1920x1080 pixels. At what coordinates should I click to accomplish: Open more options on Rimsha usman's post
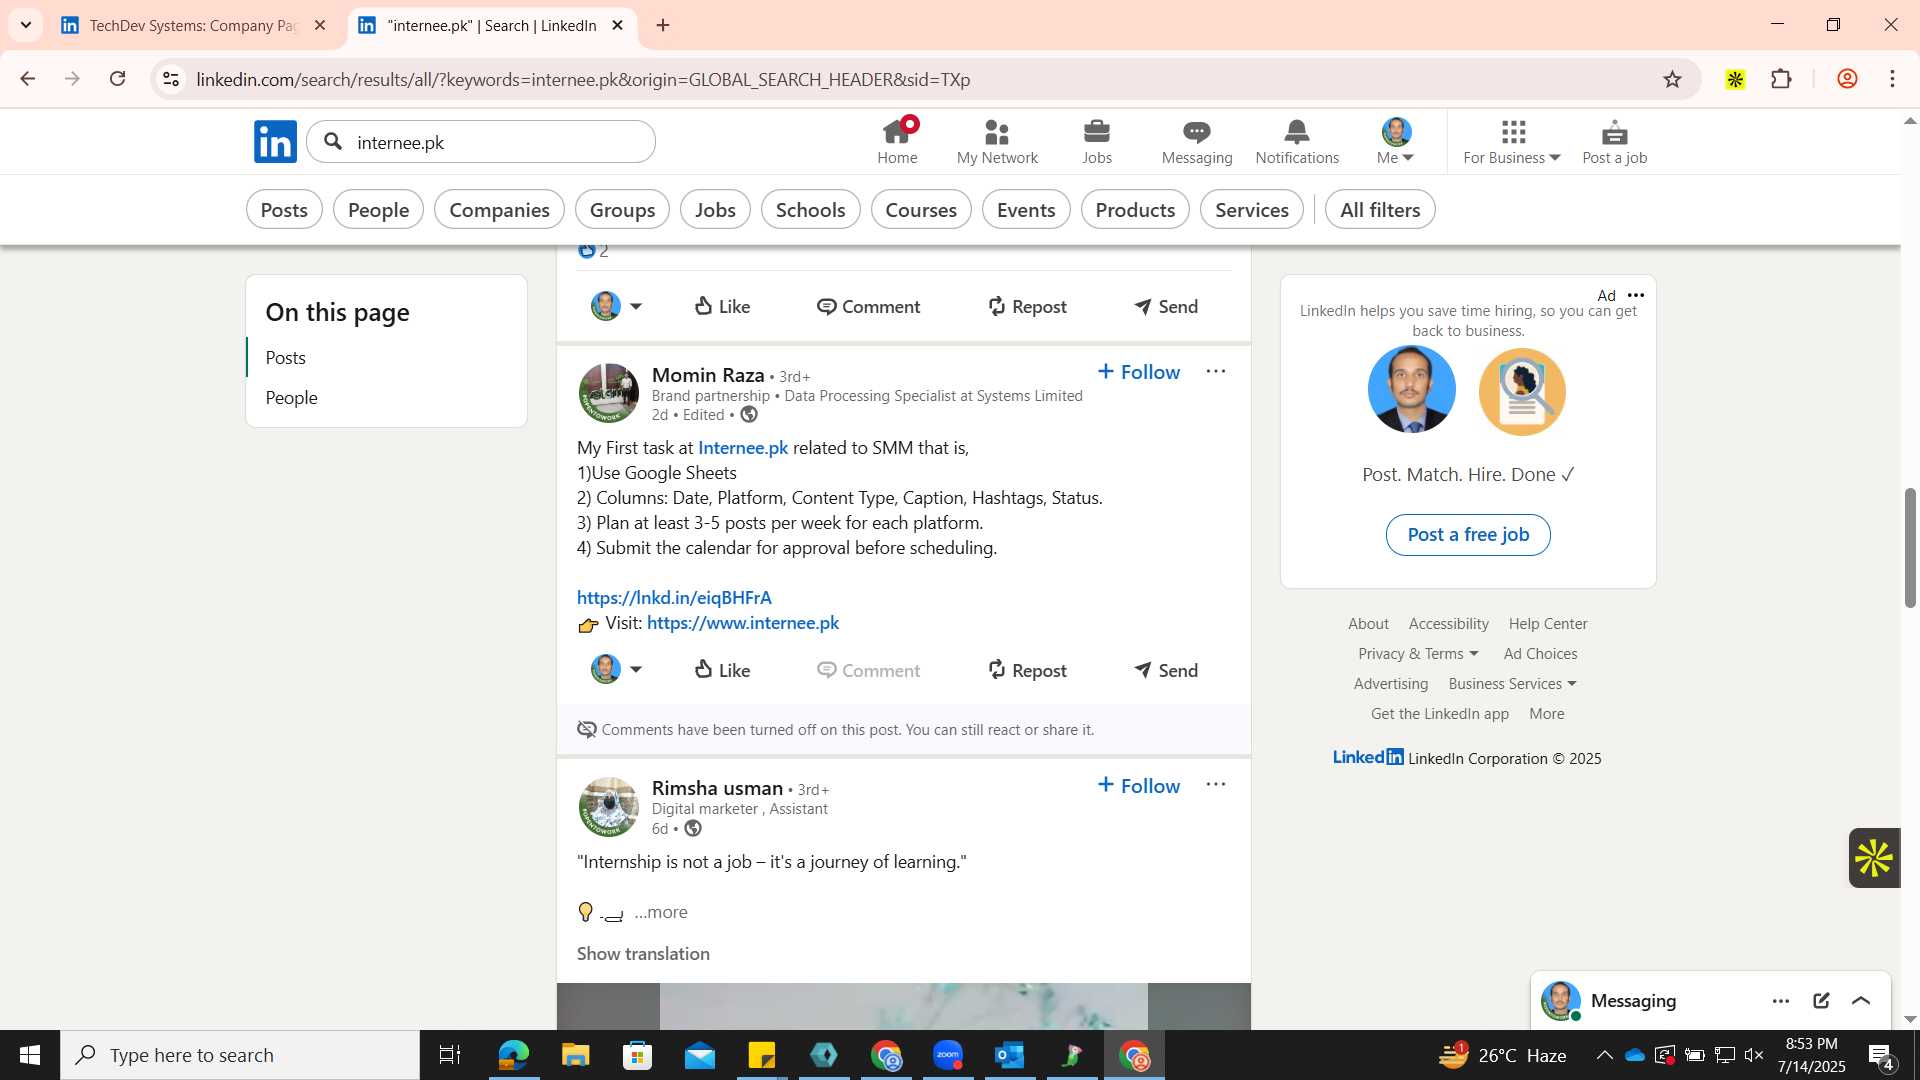[x=1215, y=785]
